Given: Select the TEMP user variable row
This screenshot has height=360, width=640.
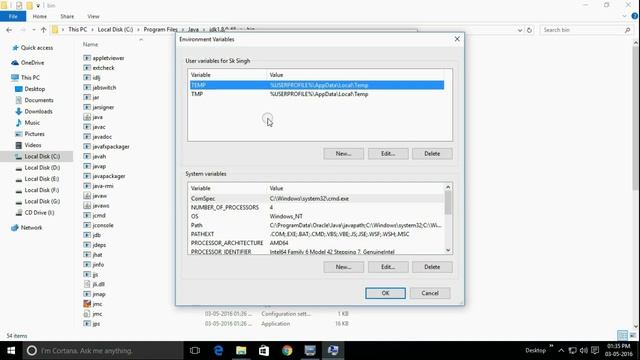Looking at the screenshot, I should pos(317,85).
